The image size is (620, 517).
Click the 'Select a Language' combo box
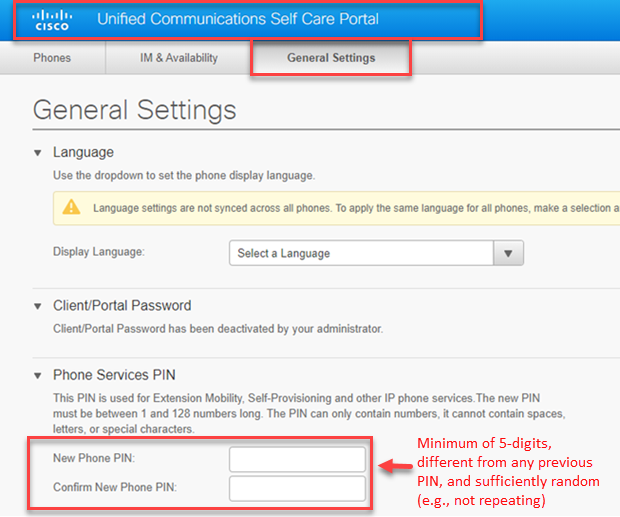tap(362, 254)
